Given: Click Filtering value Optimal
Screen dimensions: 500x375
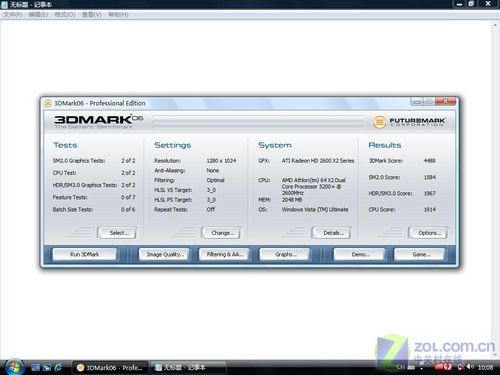Looking at the screenshot, I should coord(215,180).
